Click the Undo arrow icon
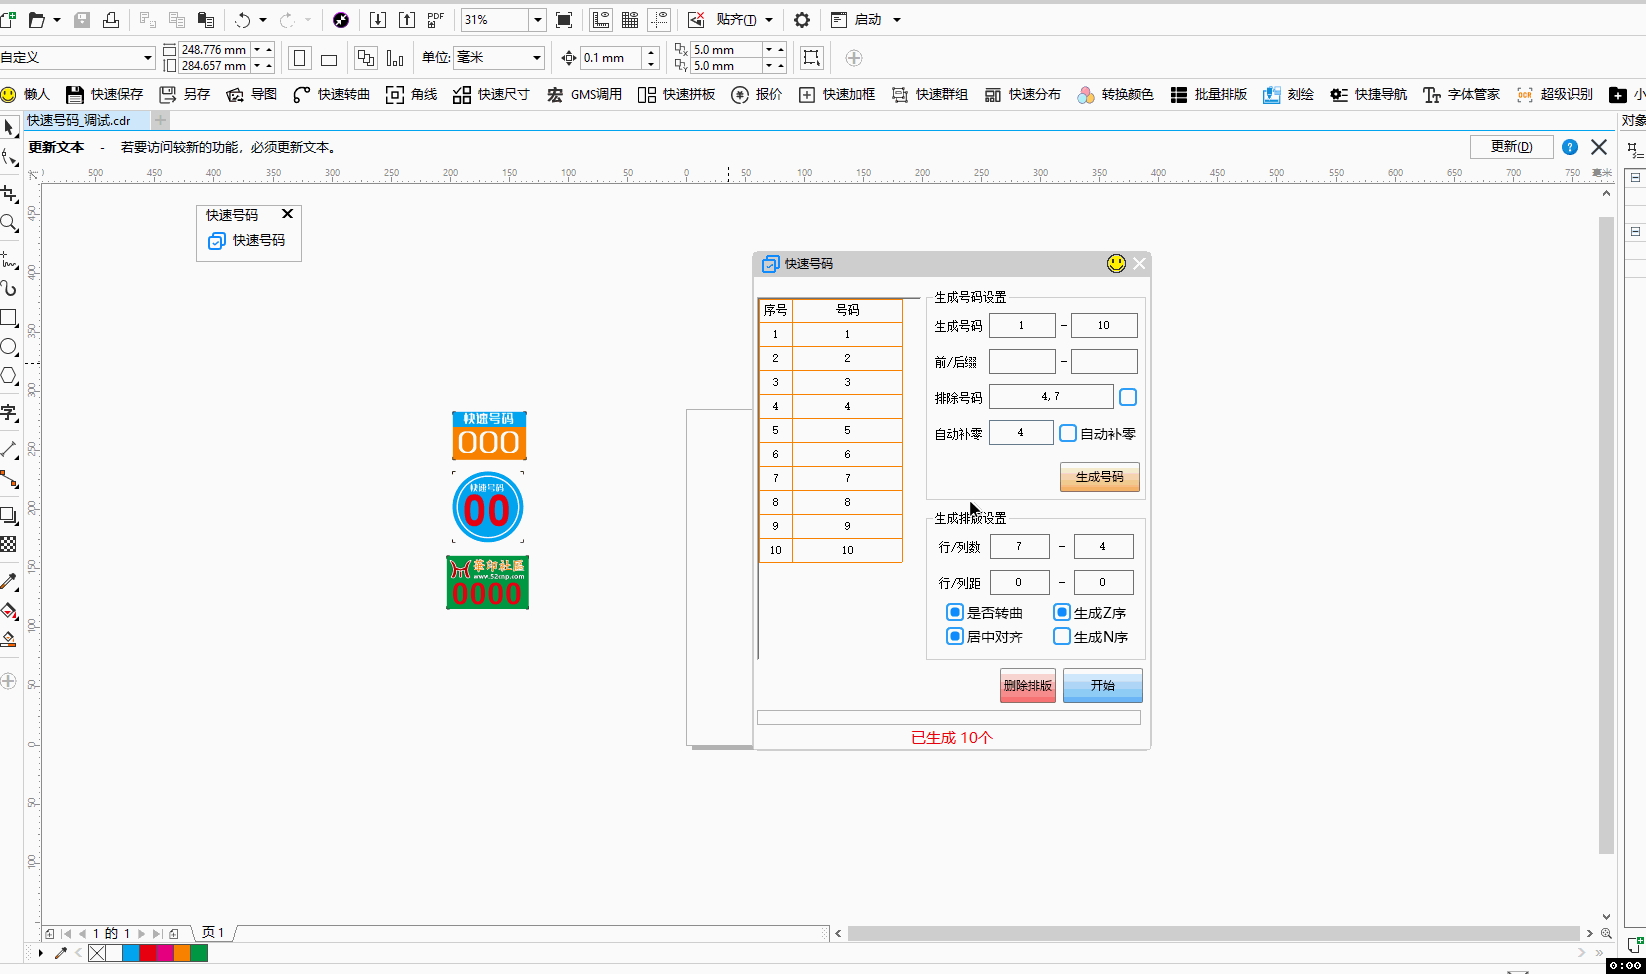This screenshot has width=1646, height=974. coord(242,20)
